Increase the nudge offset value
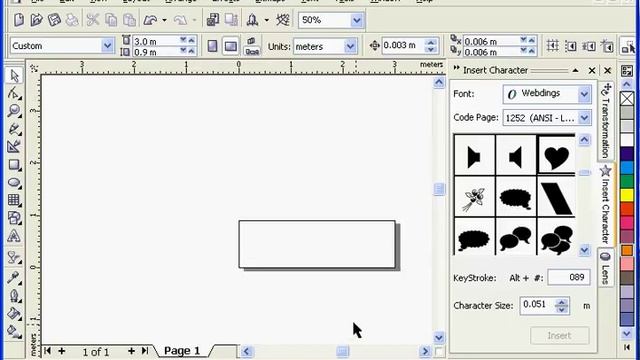Image resolution: width=640 pixels, height=360 pixels. tap(431, 42)
